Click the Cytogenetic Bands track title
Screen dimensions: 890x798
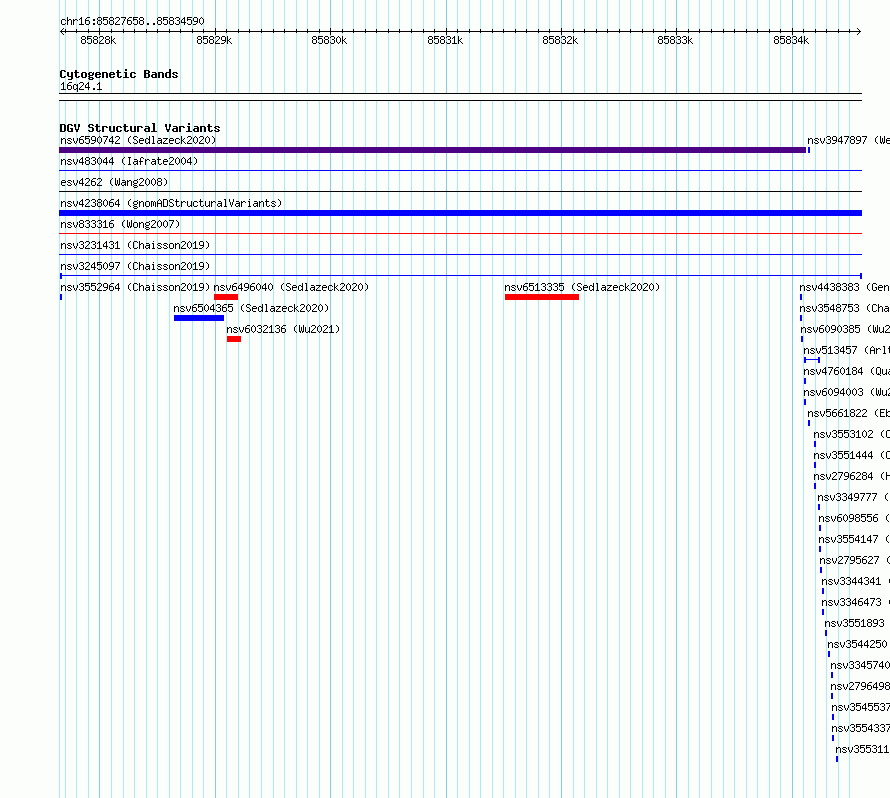coord(119,74)
